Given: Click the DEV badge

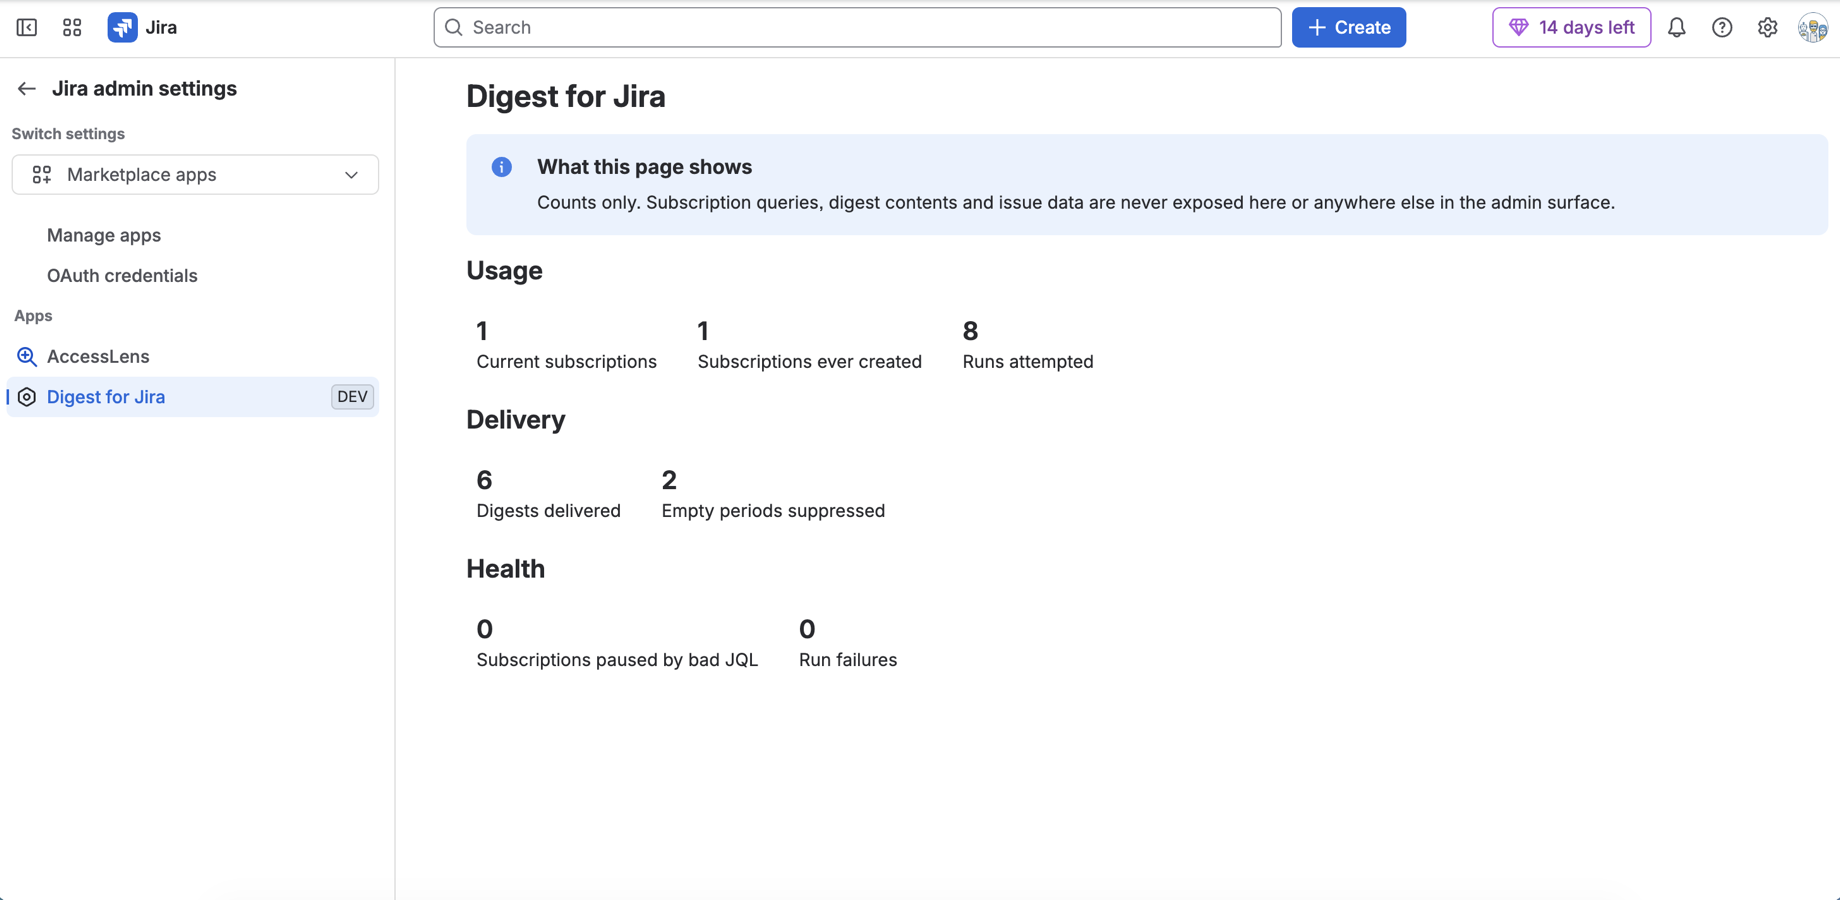Looking at the screenshot, I should [x=352, y=397].
